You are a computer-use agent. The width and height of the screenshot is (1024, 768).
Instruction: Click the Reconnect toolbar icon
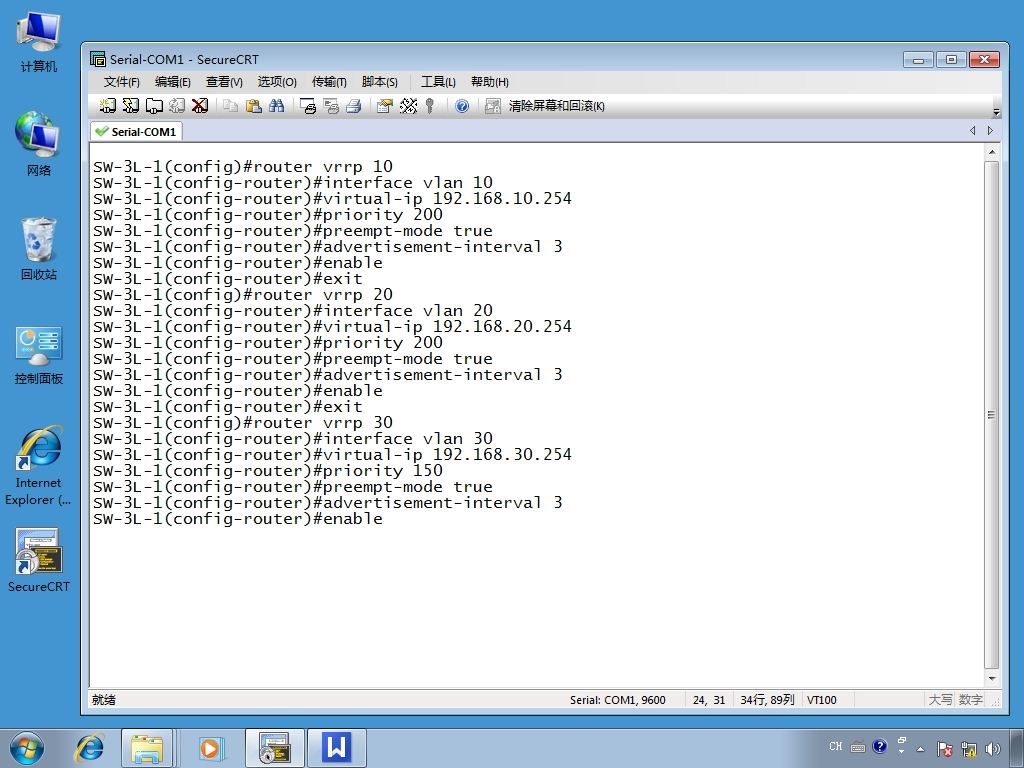point(177,106)
